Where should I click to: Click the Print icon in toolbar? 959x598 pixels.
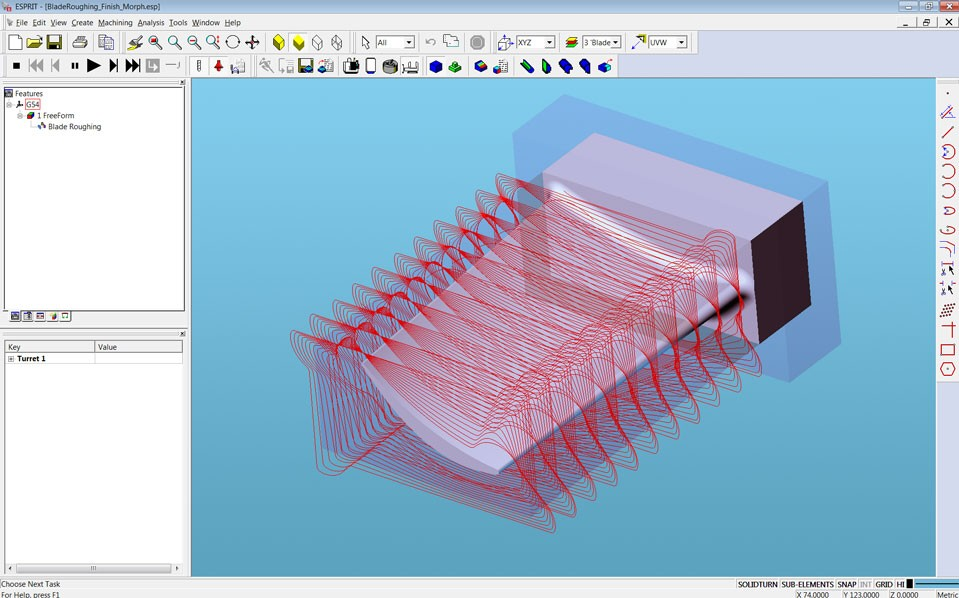[80, 42]
